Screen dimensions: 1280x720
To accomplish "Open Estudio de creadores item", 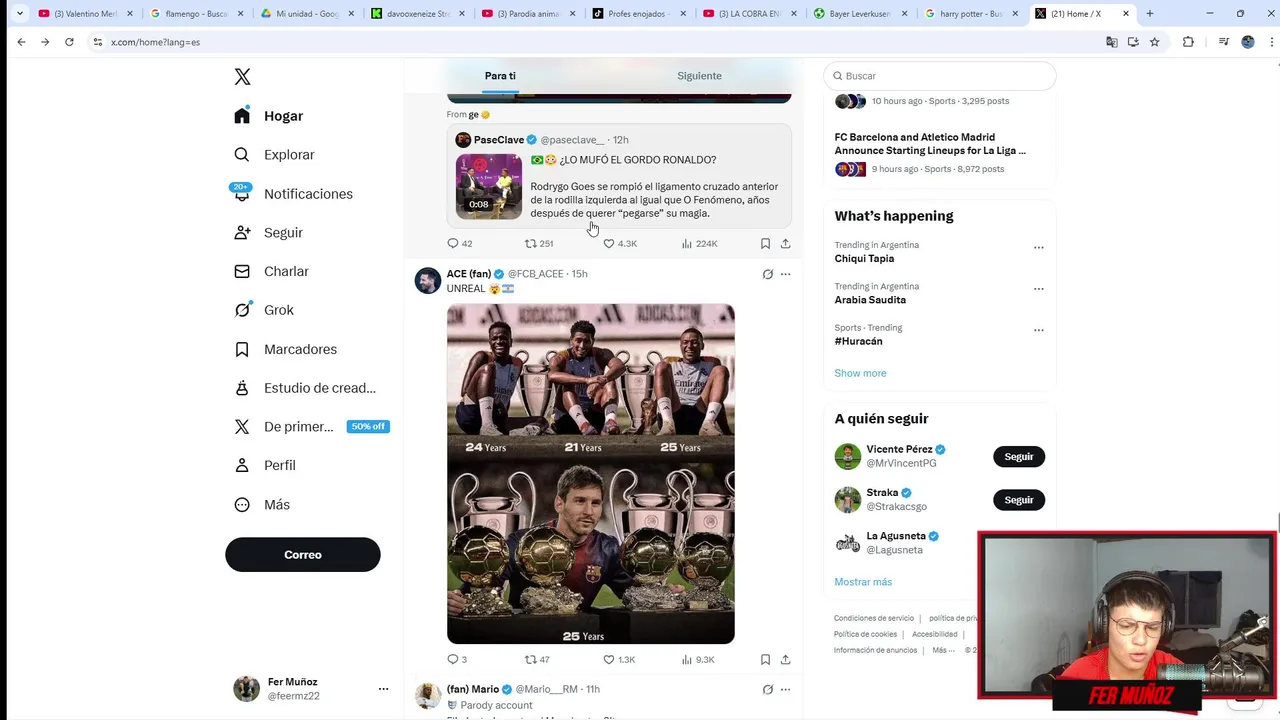I will tap(304, 388).
